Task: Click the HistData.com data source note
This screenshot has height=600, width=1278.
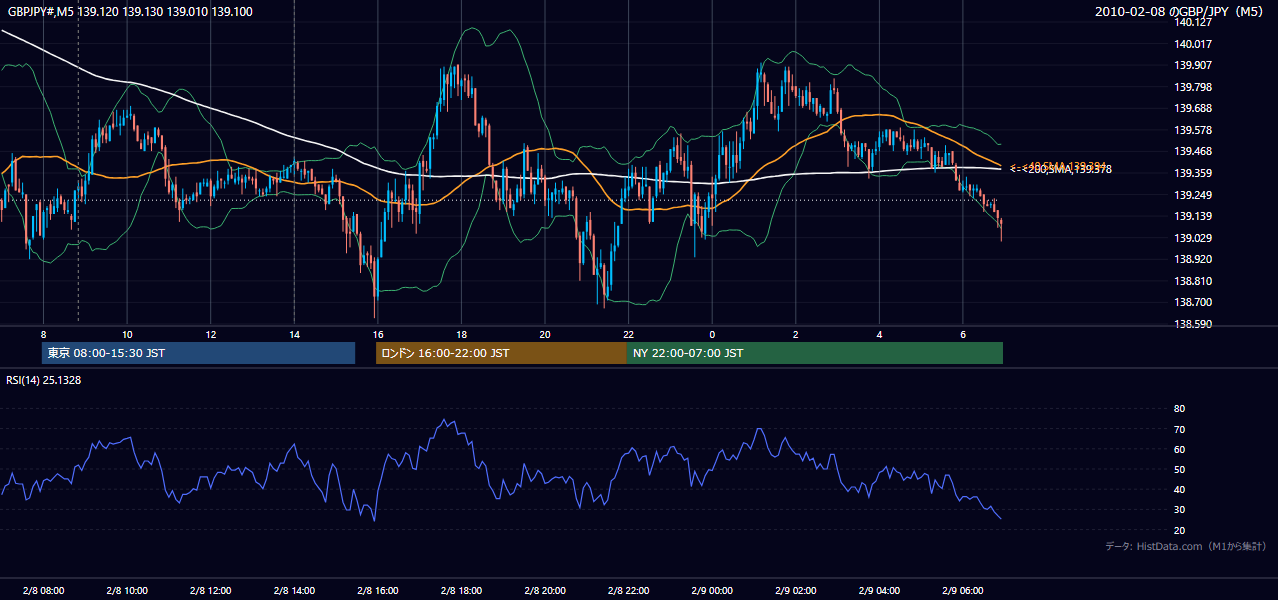Action: click(1186, 546)
